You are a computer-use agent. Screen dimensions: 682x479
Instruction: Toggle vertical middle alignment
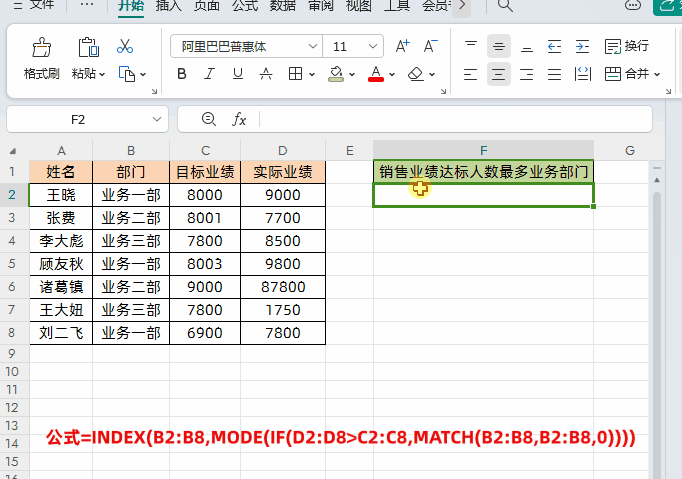pyautogui.click(x=498, y=46)
